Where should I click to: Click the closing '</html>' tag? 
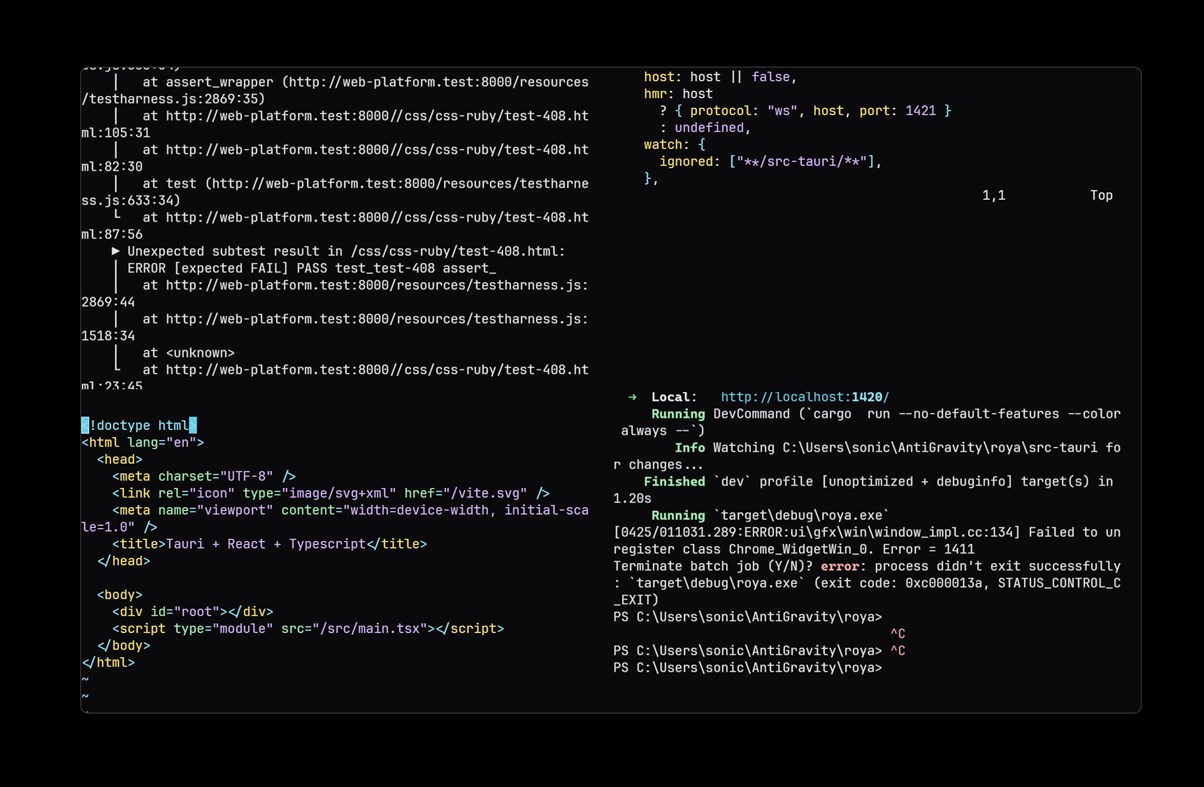[108, 663]
